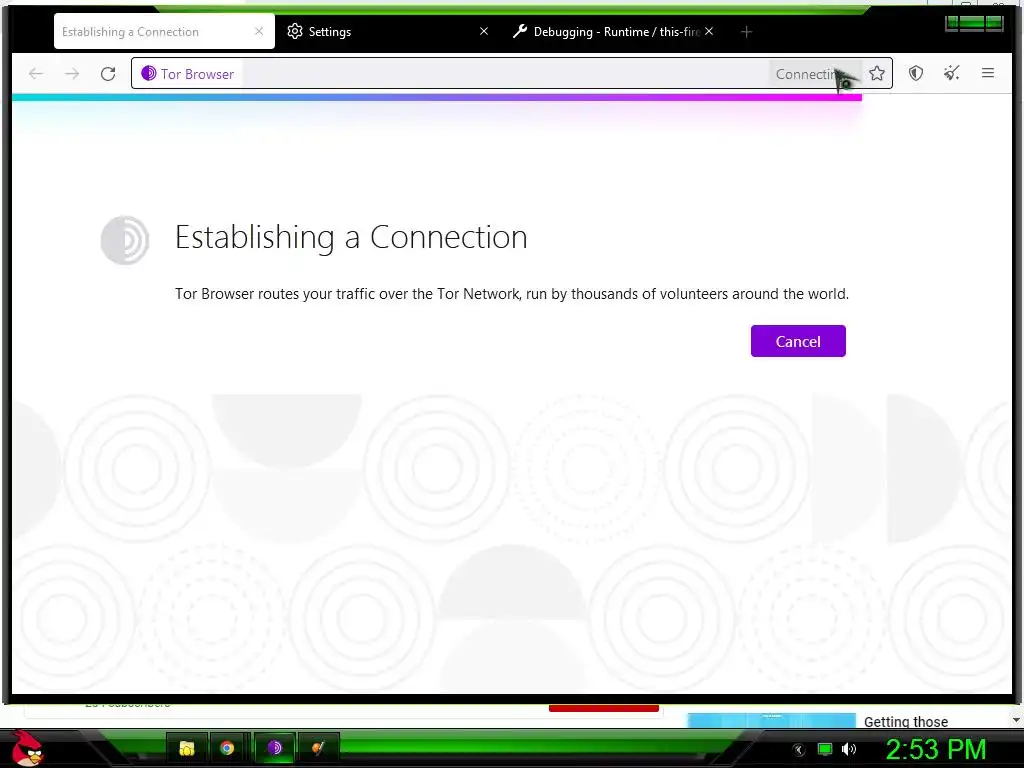The width and height of the screenshot is (1024, 768).
Task: Click the Establishing a Connection heading
Action: pyautogui.click(x=351, y=237)
